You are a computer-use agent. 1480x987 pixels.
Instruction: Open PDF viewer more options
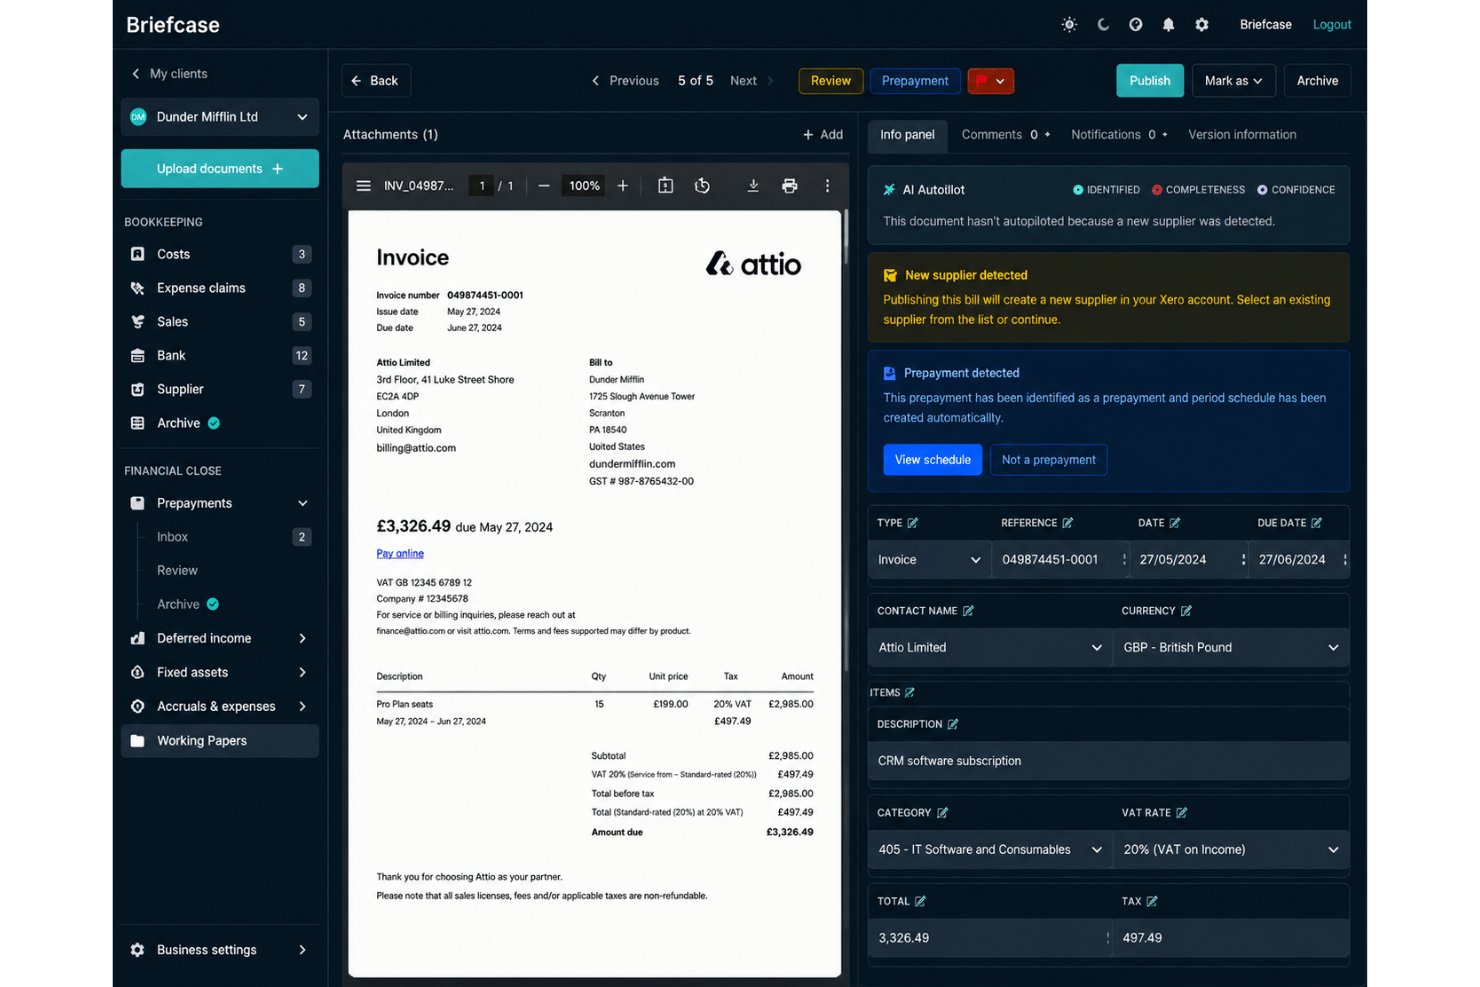point(827,186)
